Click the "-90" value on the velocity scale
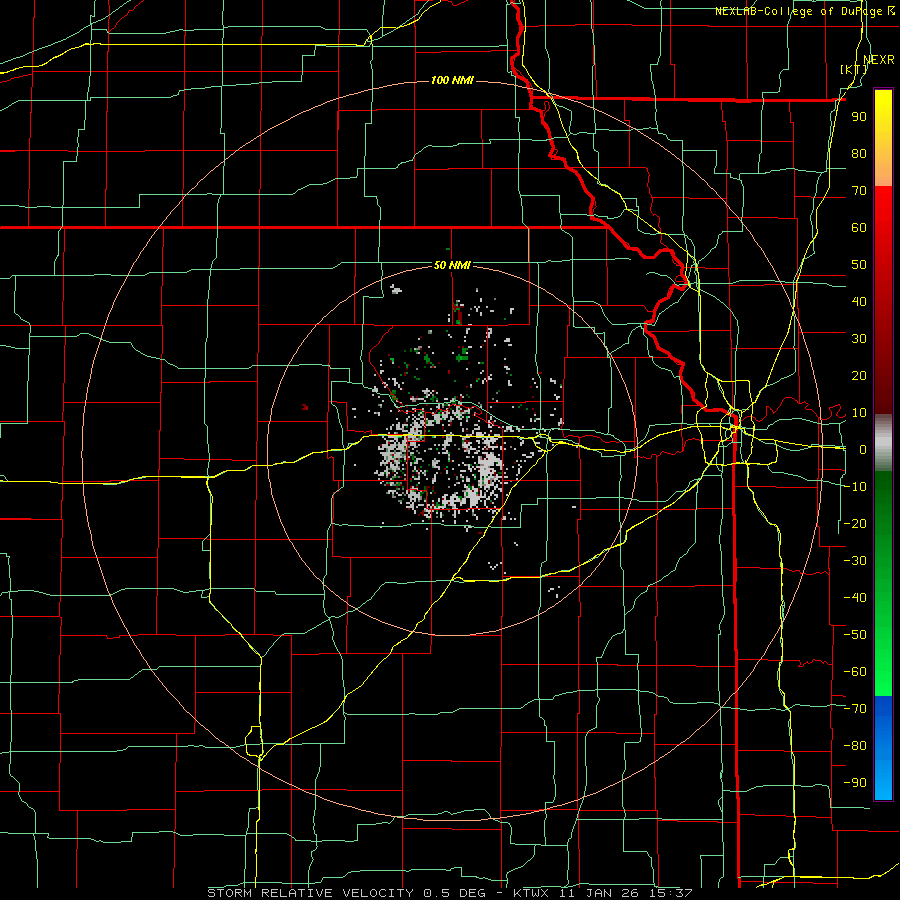This screenshot has height=900, width=900. pos(855,783)
